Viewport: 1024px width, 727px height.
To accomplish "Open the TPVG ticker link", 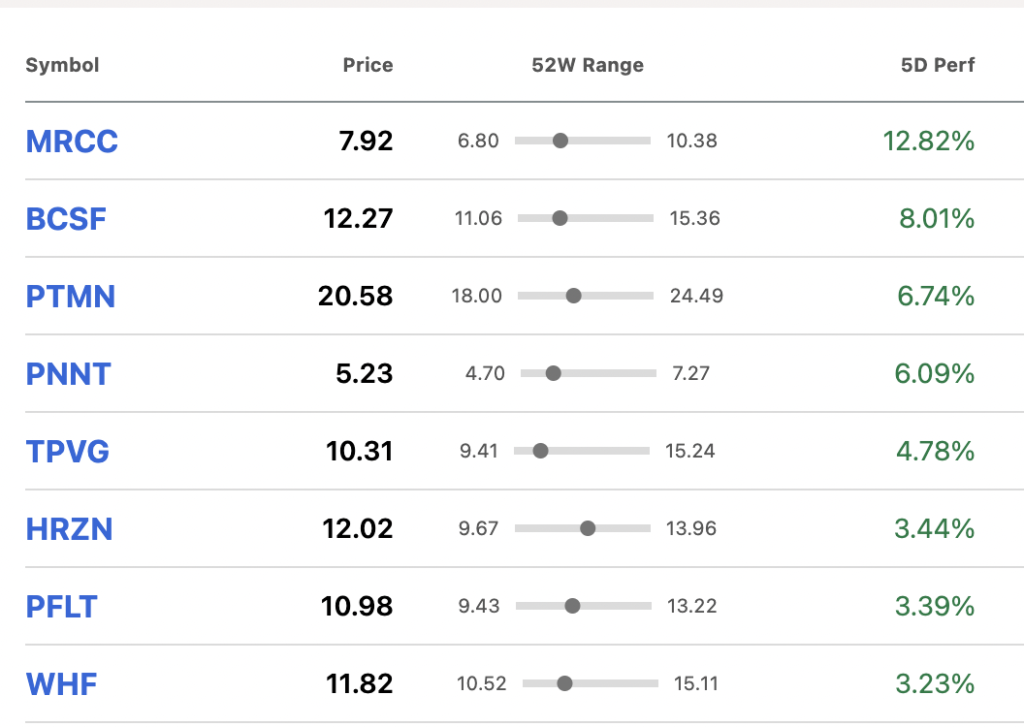I will [x=67, y=451].
